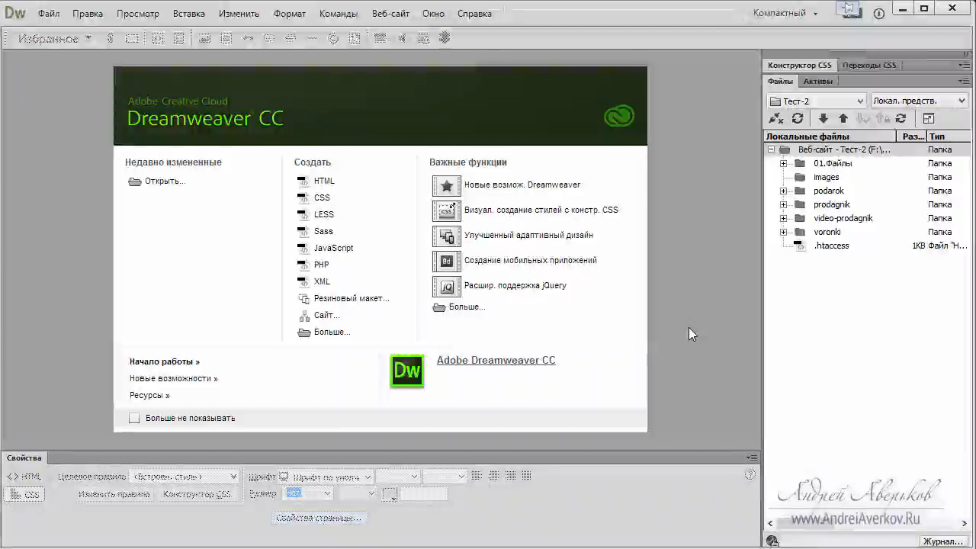The width and height of the screenshot is (976, 549).
Task: Expand the voronki folder
Action: pos(783,232)
